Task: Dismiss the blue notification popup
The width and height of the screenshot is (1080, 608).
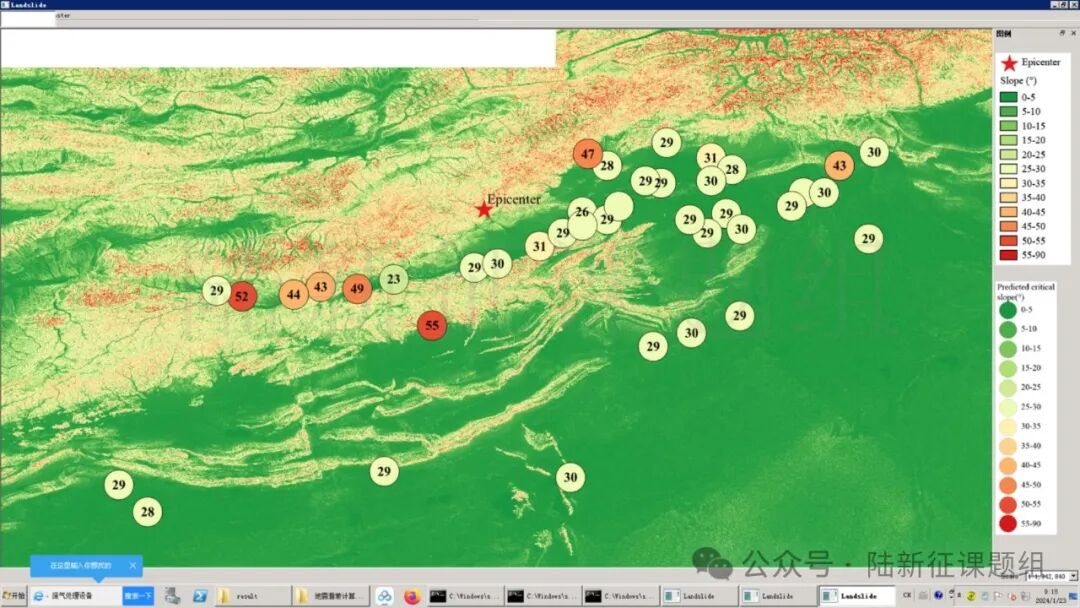Action: 132,566
